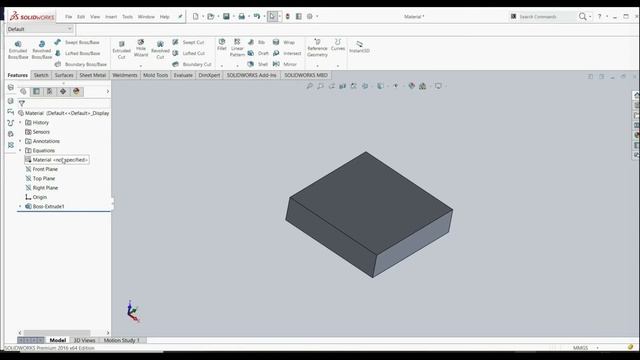
Task: Select the Rib feature
Action: click(256, 42)
